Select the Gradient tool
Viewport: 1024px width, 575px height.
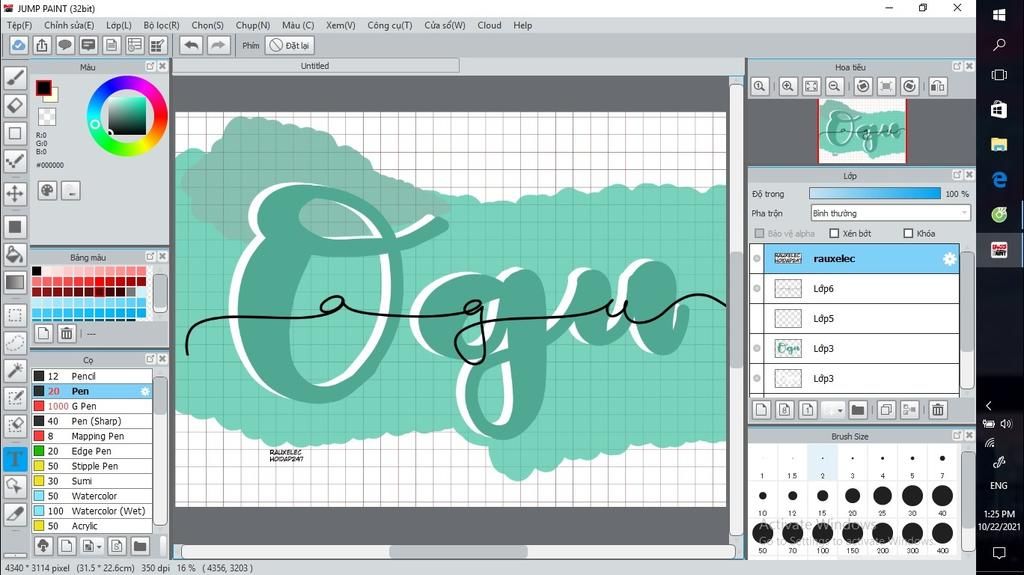(x=15, y=282)
